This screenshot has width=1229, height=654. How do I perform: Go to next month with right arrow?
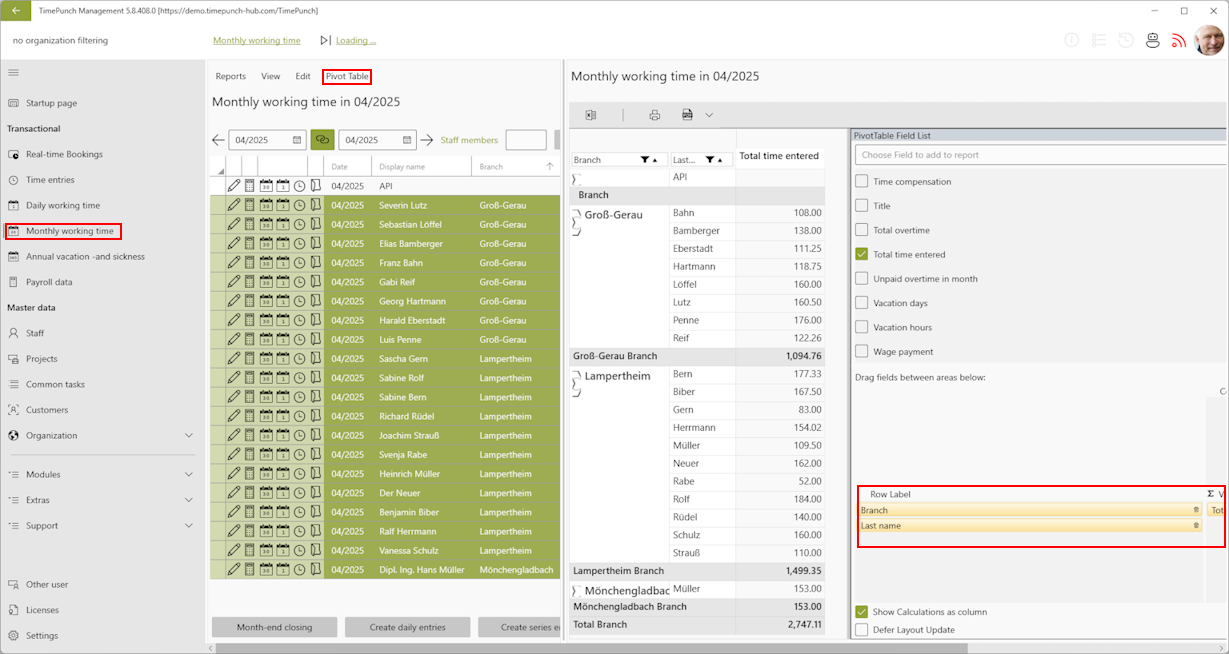coord(427,140)
